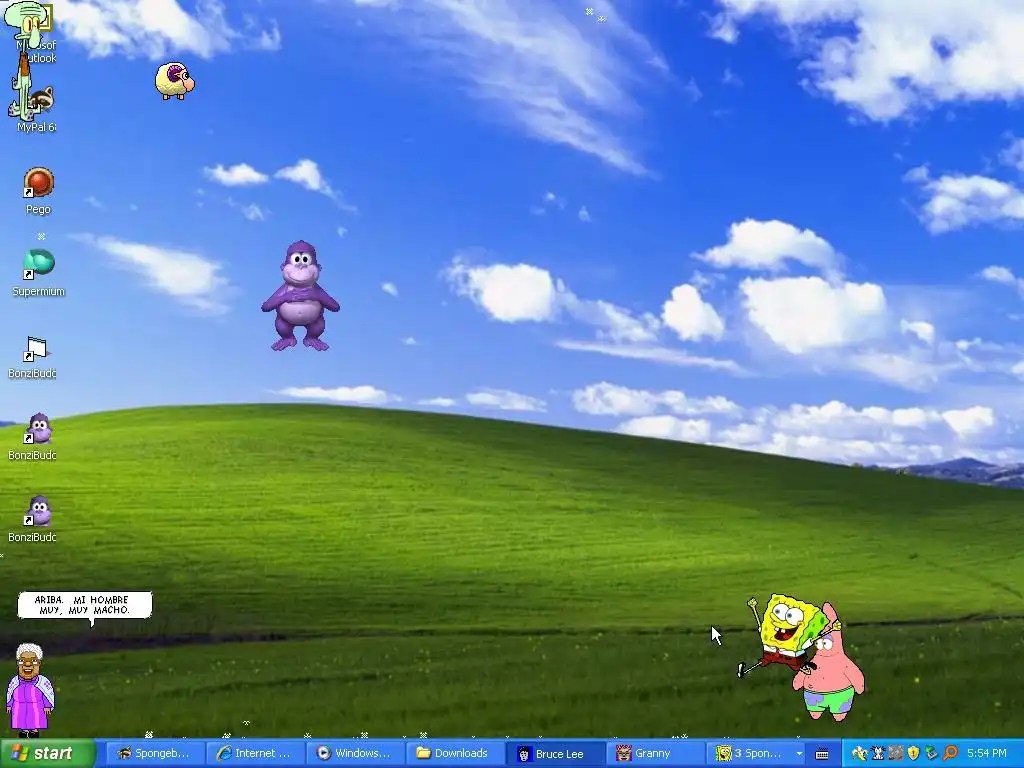Image resolution: width=1024 pixels, height=768 pixels.
Task: Click the Squidward desktop character
Action: coord(26,62)
